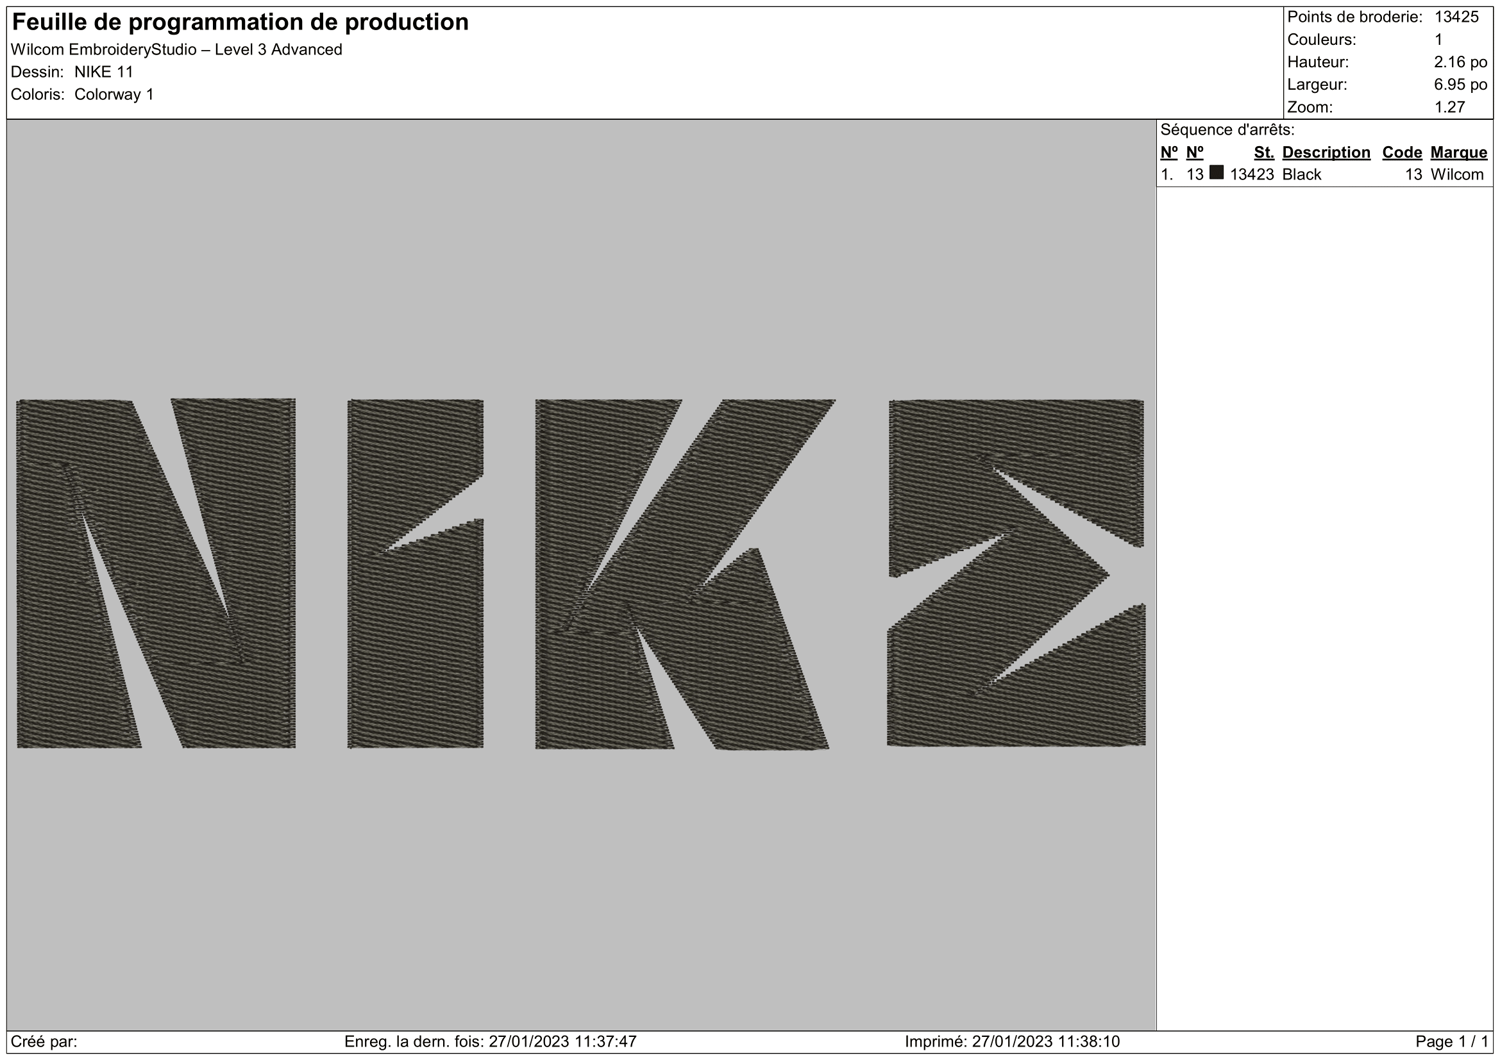
Task: Click the 'Page 1 / 1' indicator
Action: click(1452, 1042)
